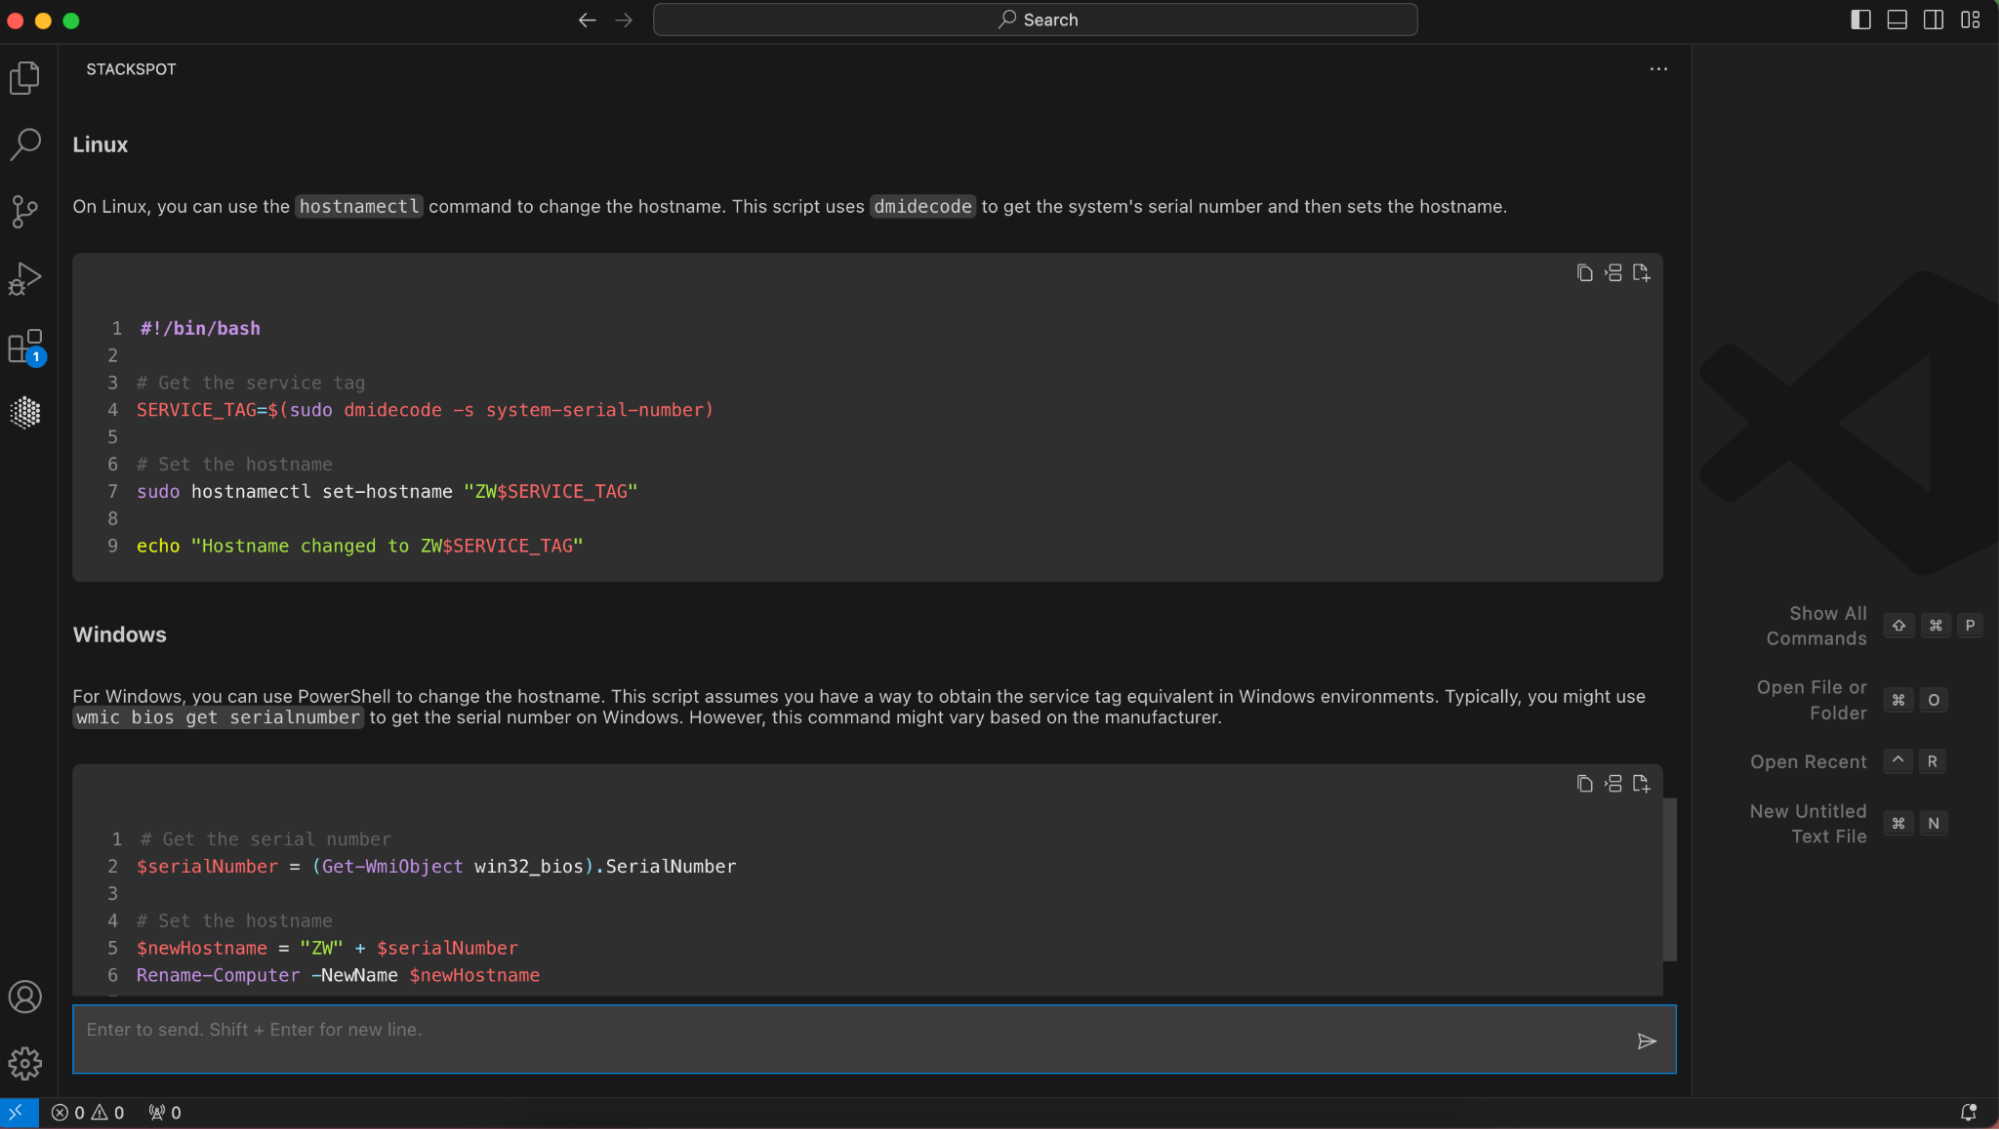
Task: Create new file from Windows code block
Action: (1641, 784)
